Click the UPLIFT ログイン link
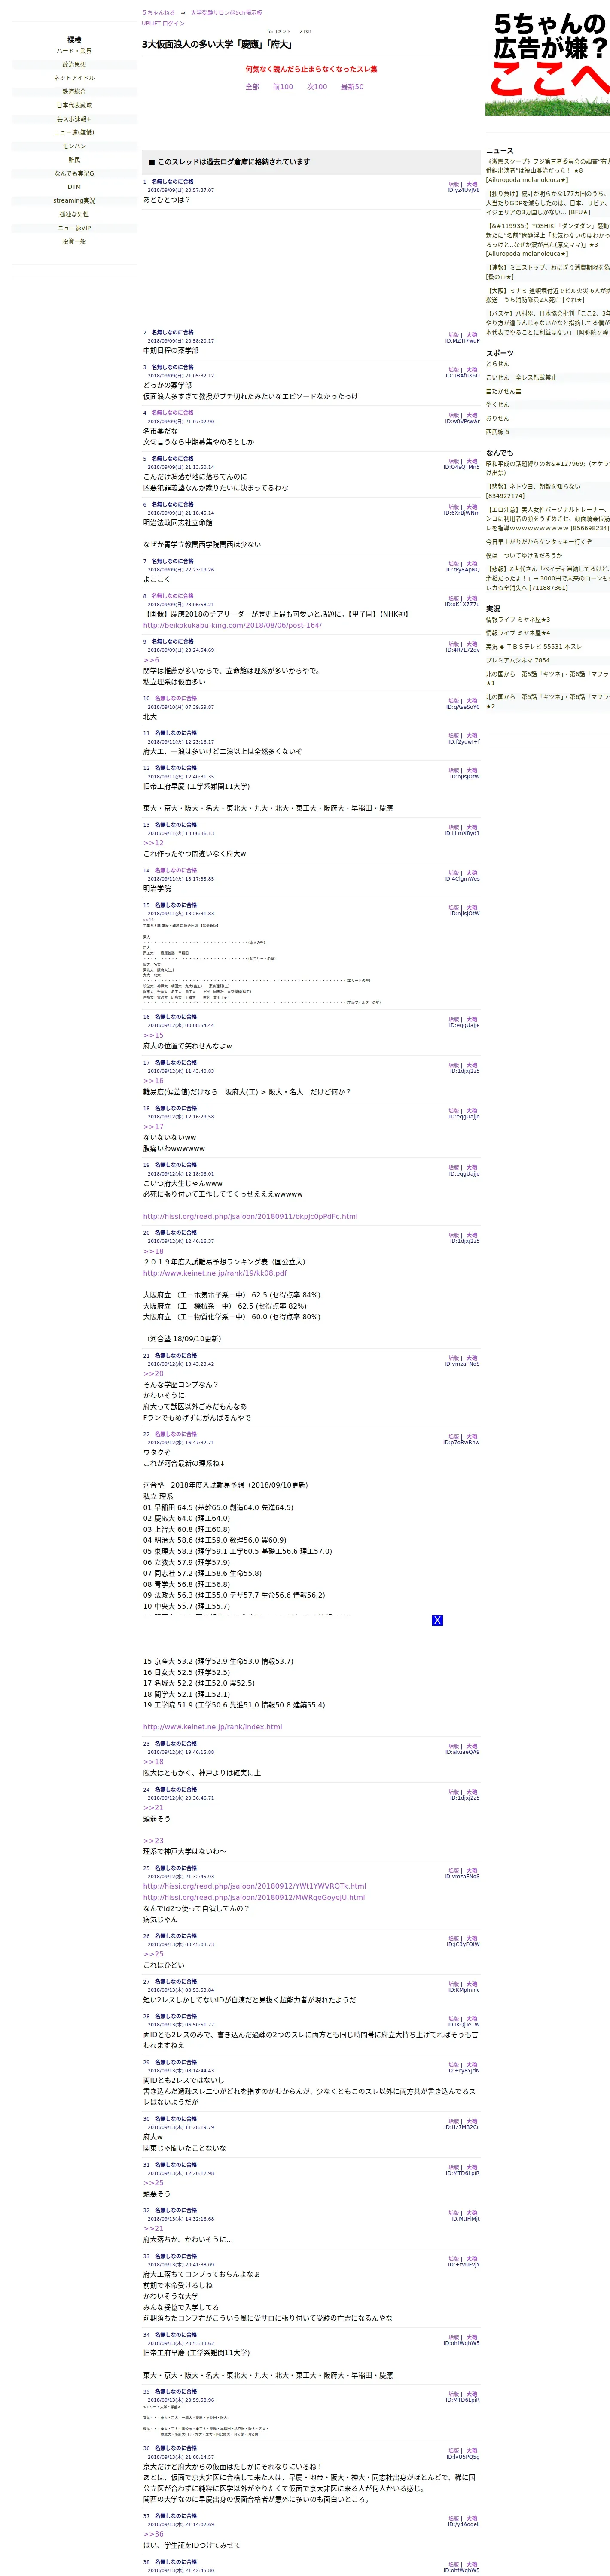Screen dimensions: 610x2576 click(163, 23)
